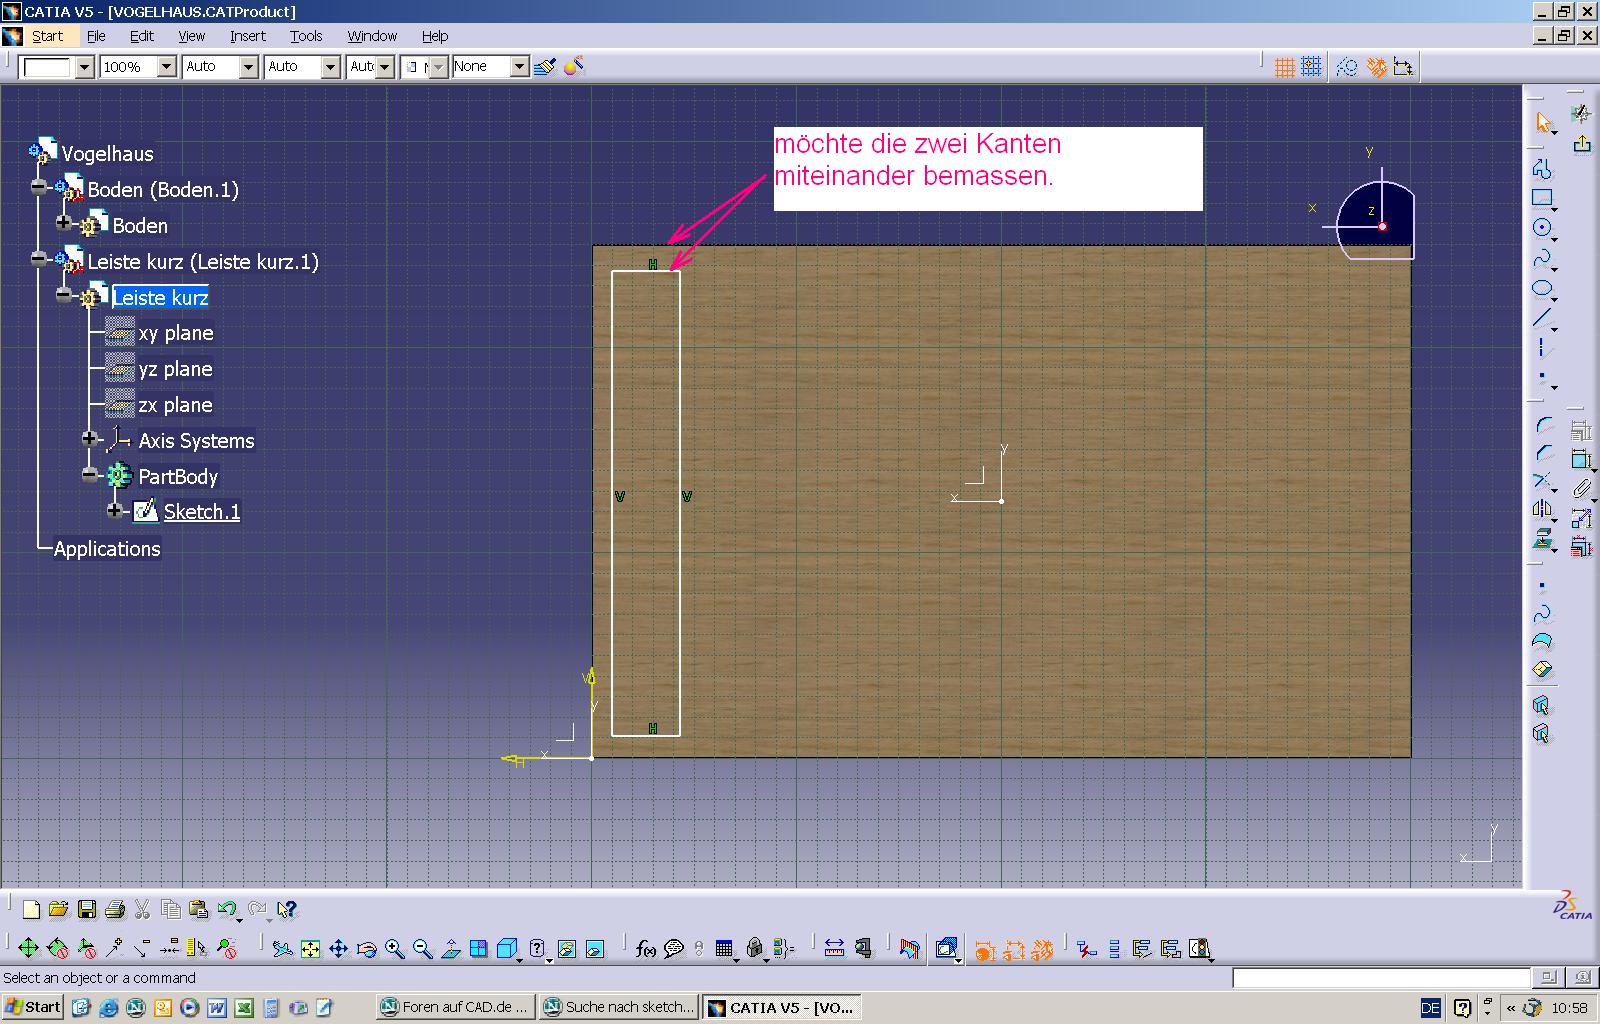Open the Insert menu

(x=248, y=36)
